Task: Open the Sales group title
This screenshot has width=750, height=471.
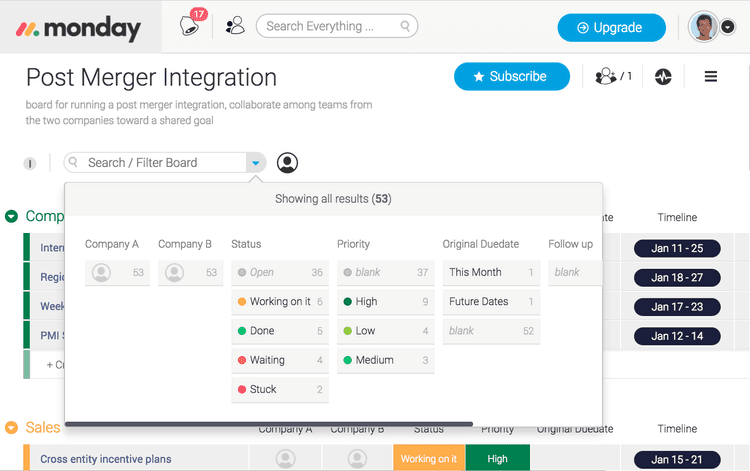Action: coord(43,427)
